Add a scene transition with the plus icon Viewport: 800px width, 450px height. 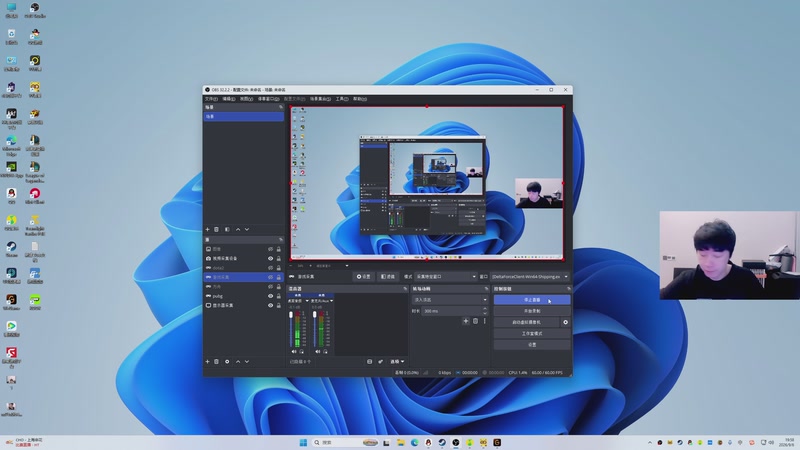tap(466, 321)
